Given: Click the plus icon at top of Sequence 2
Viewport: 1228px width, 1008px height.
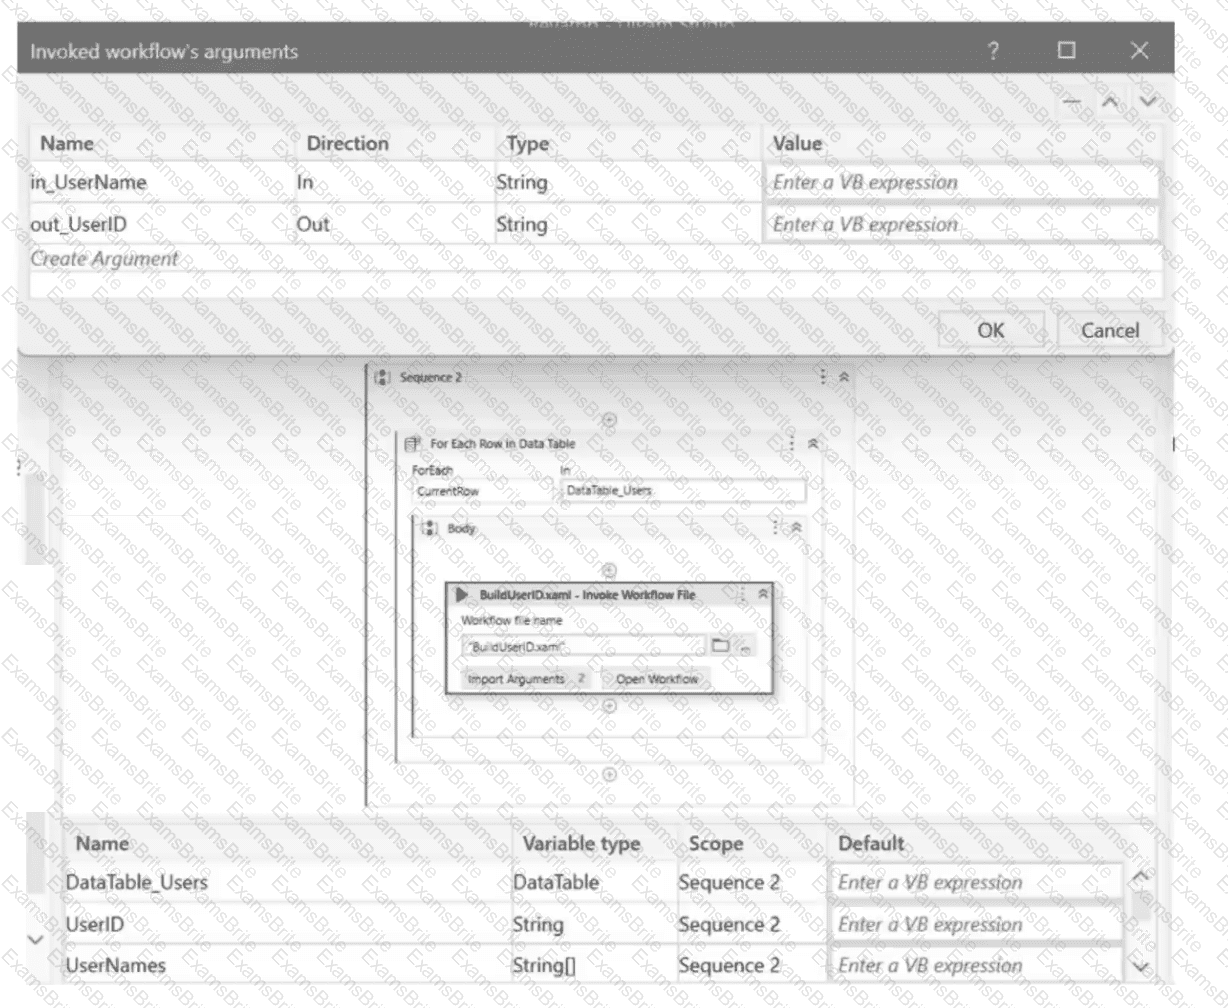Looking at the screenshot, I should click(x=608, y=420).
